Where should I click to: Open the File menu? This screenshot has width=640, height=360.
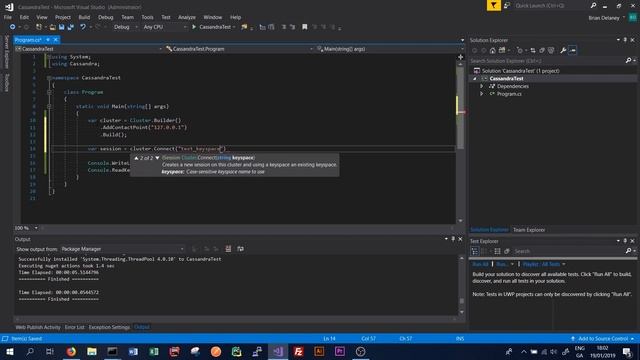pos(8,17)
